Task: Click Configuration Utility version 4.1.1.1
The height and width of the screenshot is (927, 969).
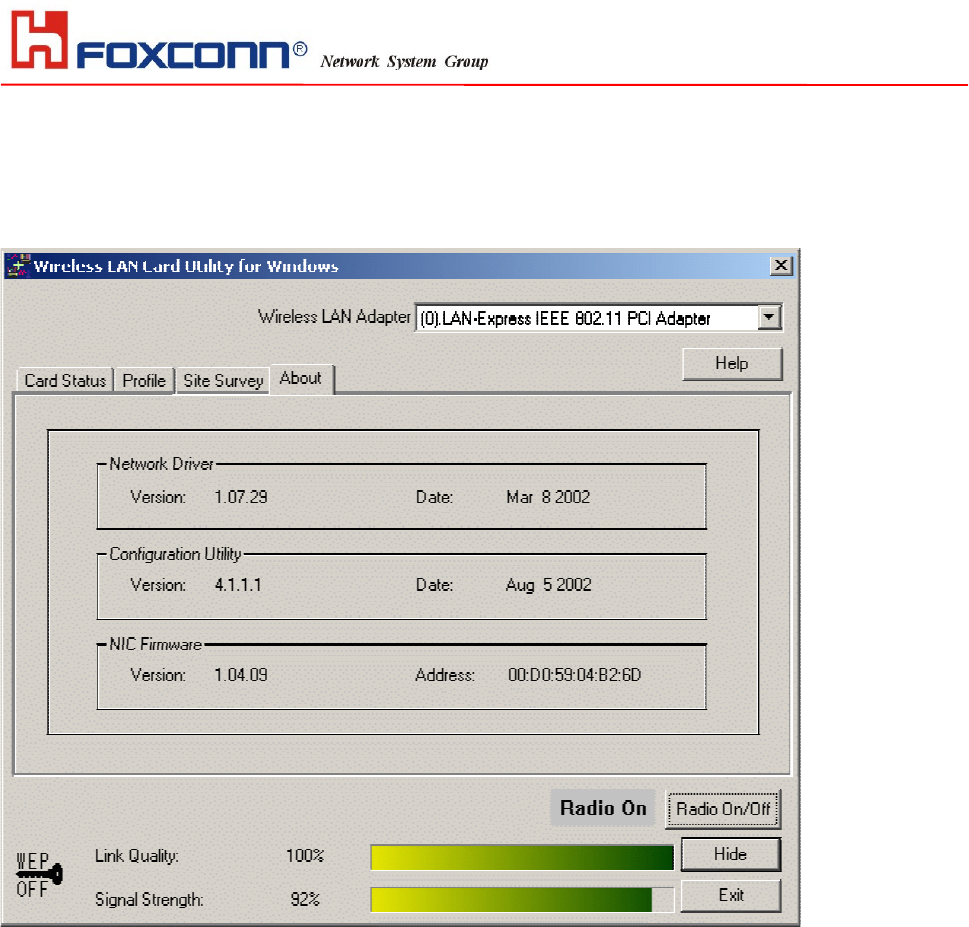Action: pyautogui.click(x=238, y=585)
